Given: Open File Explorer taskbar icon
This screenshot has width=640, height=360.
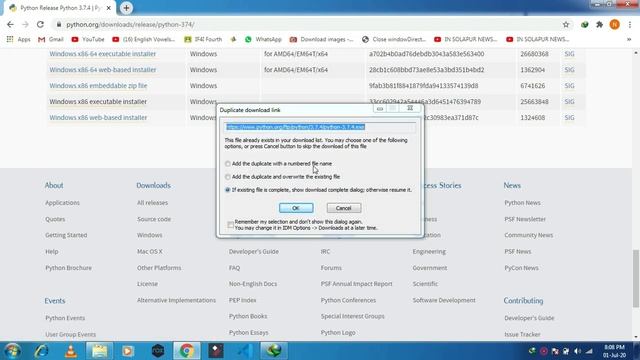Looking at the screenshot, I should point(99,351).
